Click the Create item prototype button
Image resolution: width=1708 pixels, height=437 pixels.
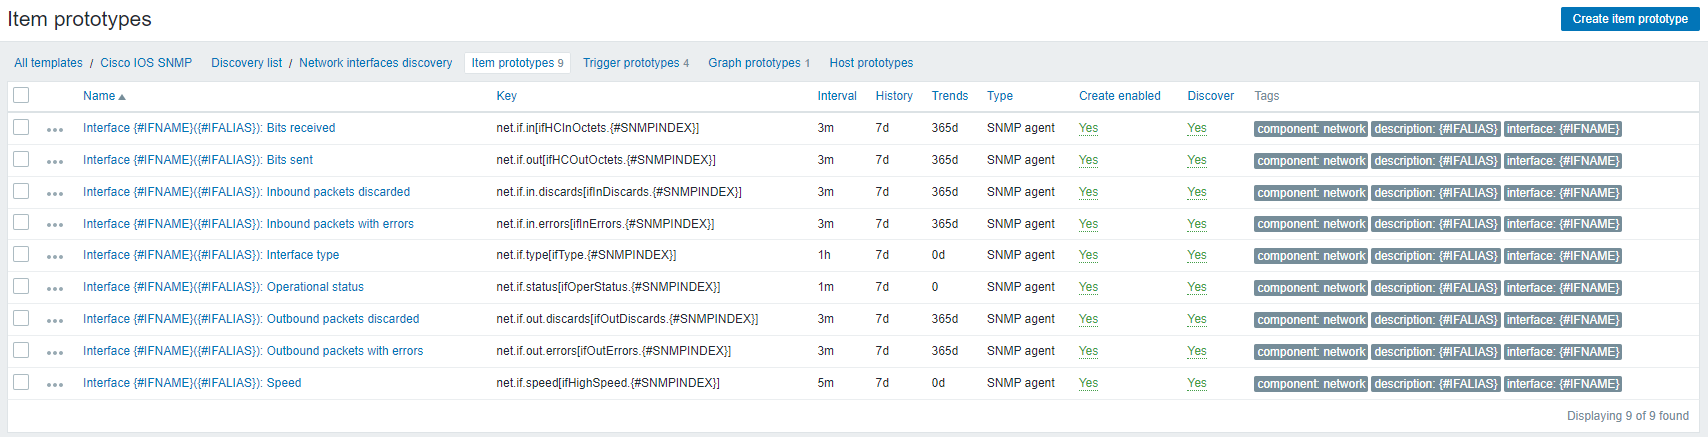(x=1629, y=19)
